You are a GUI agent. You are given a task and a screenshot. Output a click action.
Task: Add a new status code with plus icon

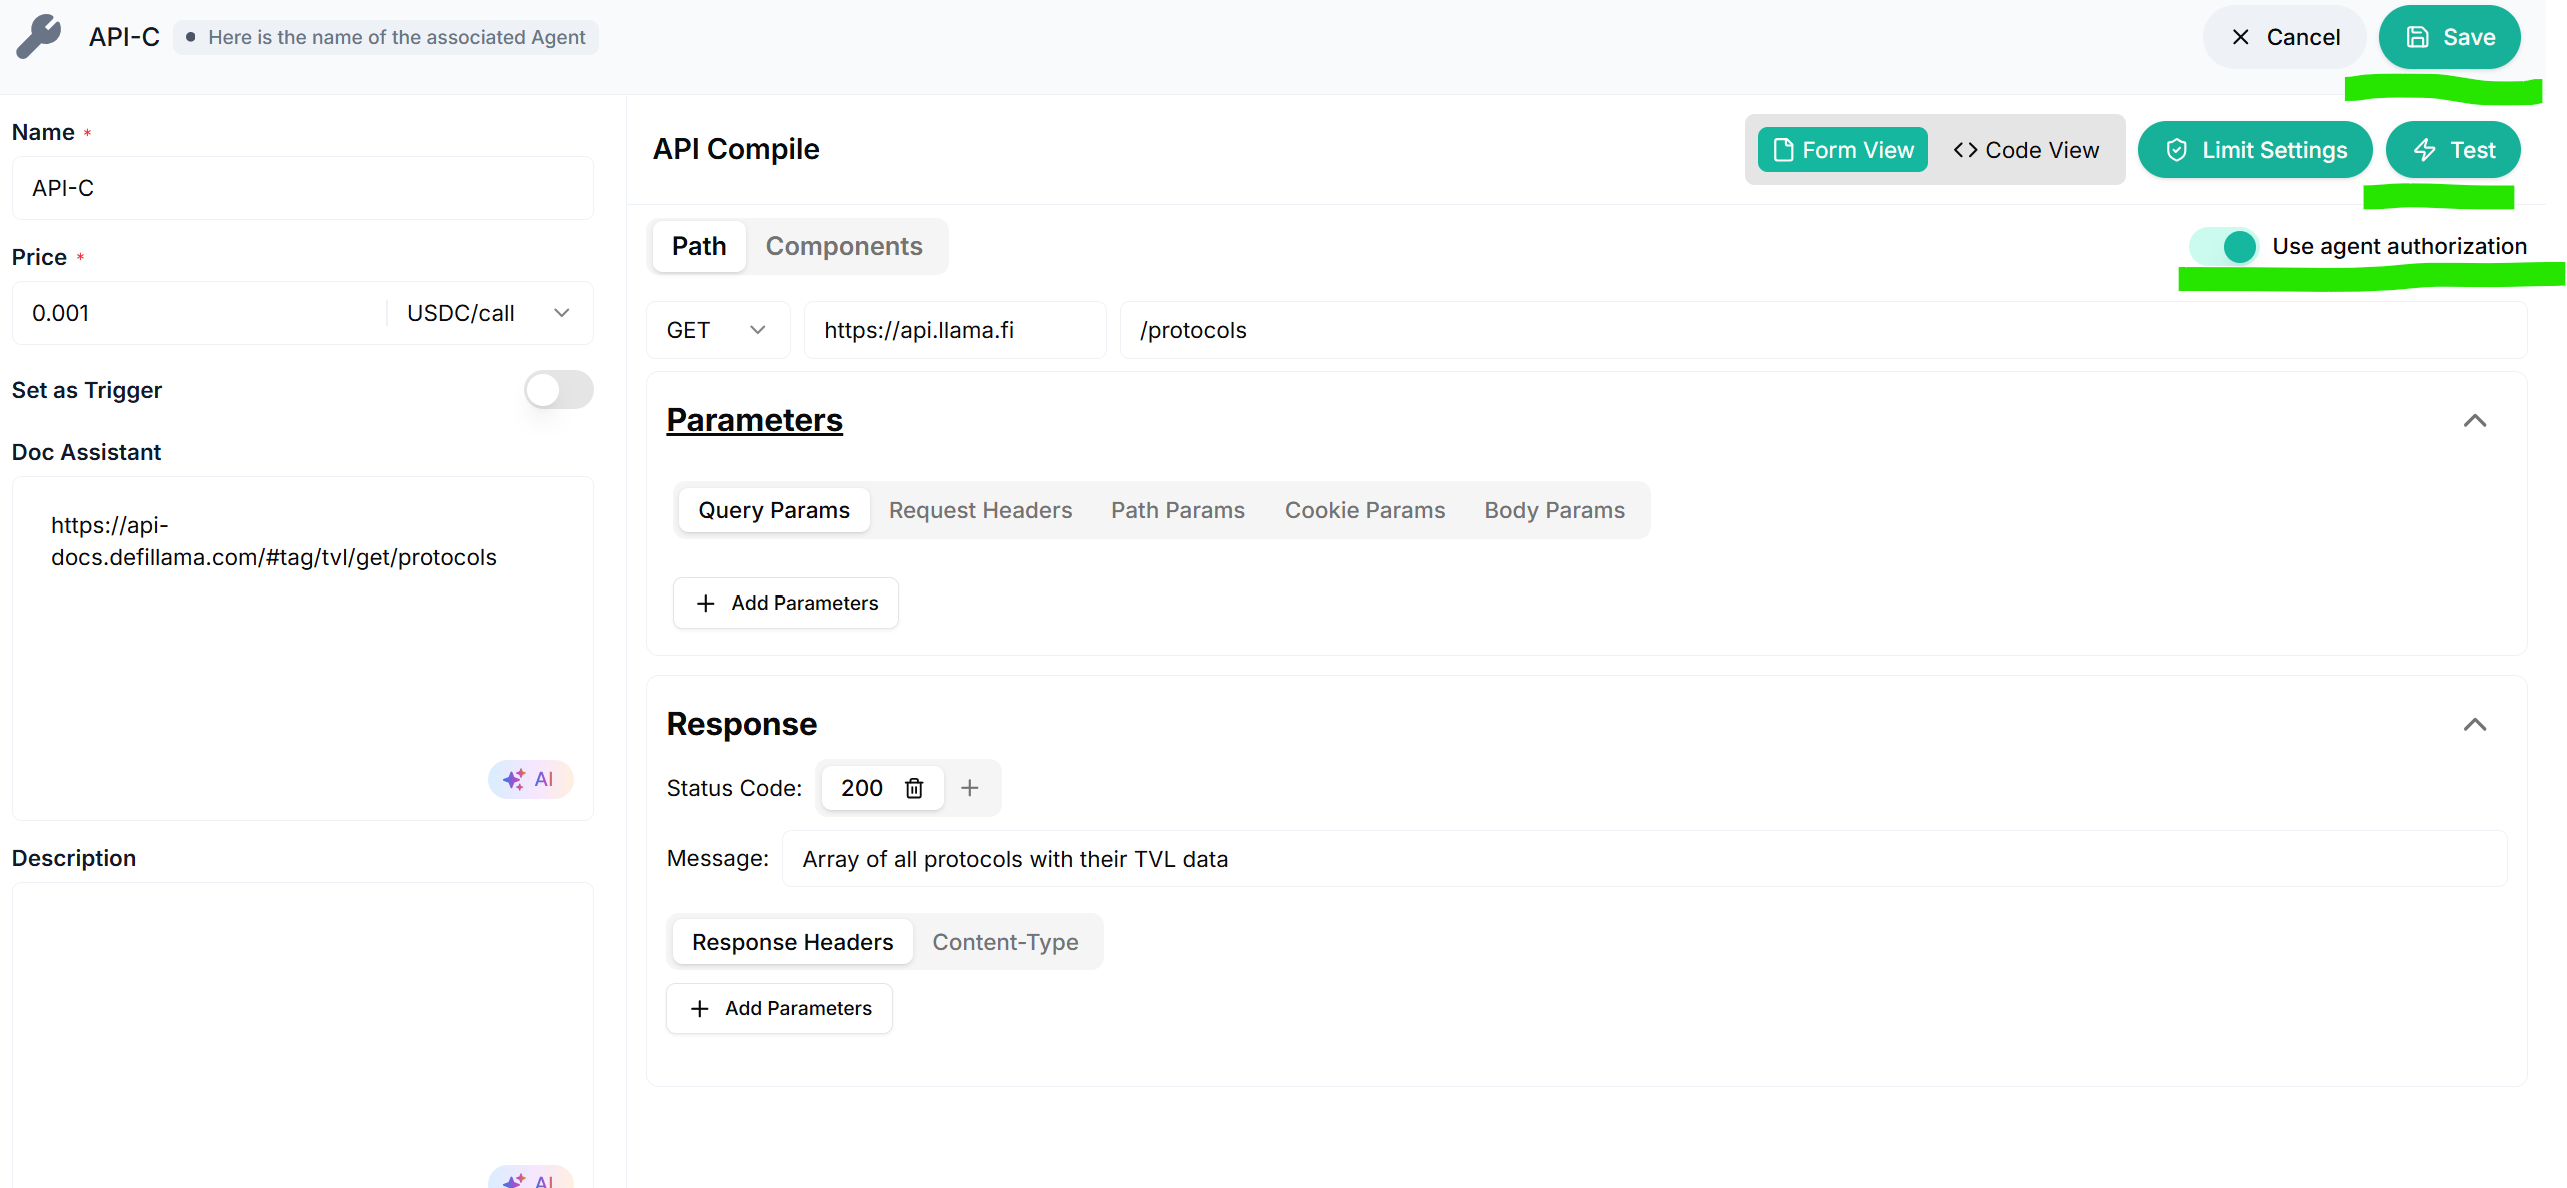969,788
